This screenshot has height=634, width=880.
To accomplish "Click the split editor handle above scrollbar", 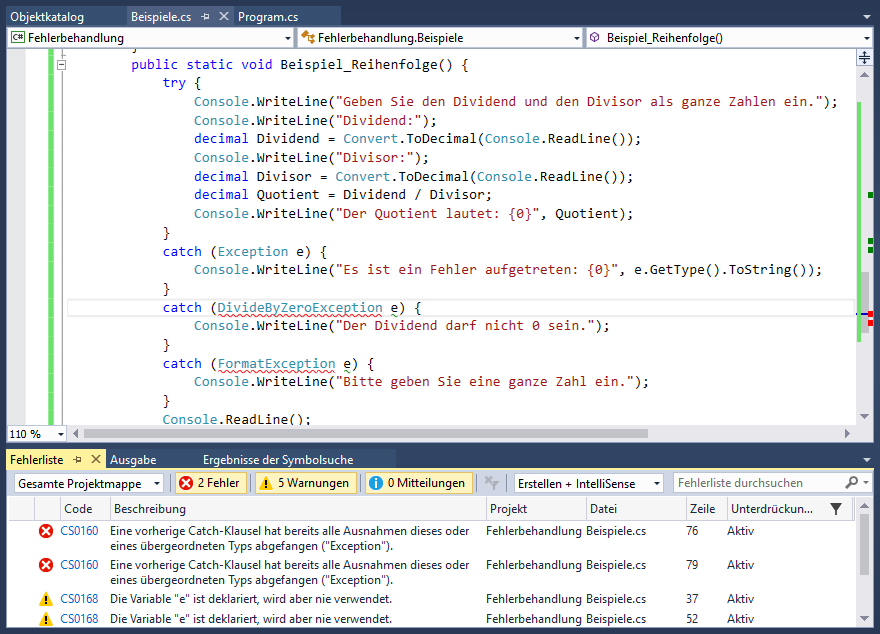I will tap(864, 58).
